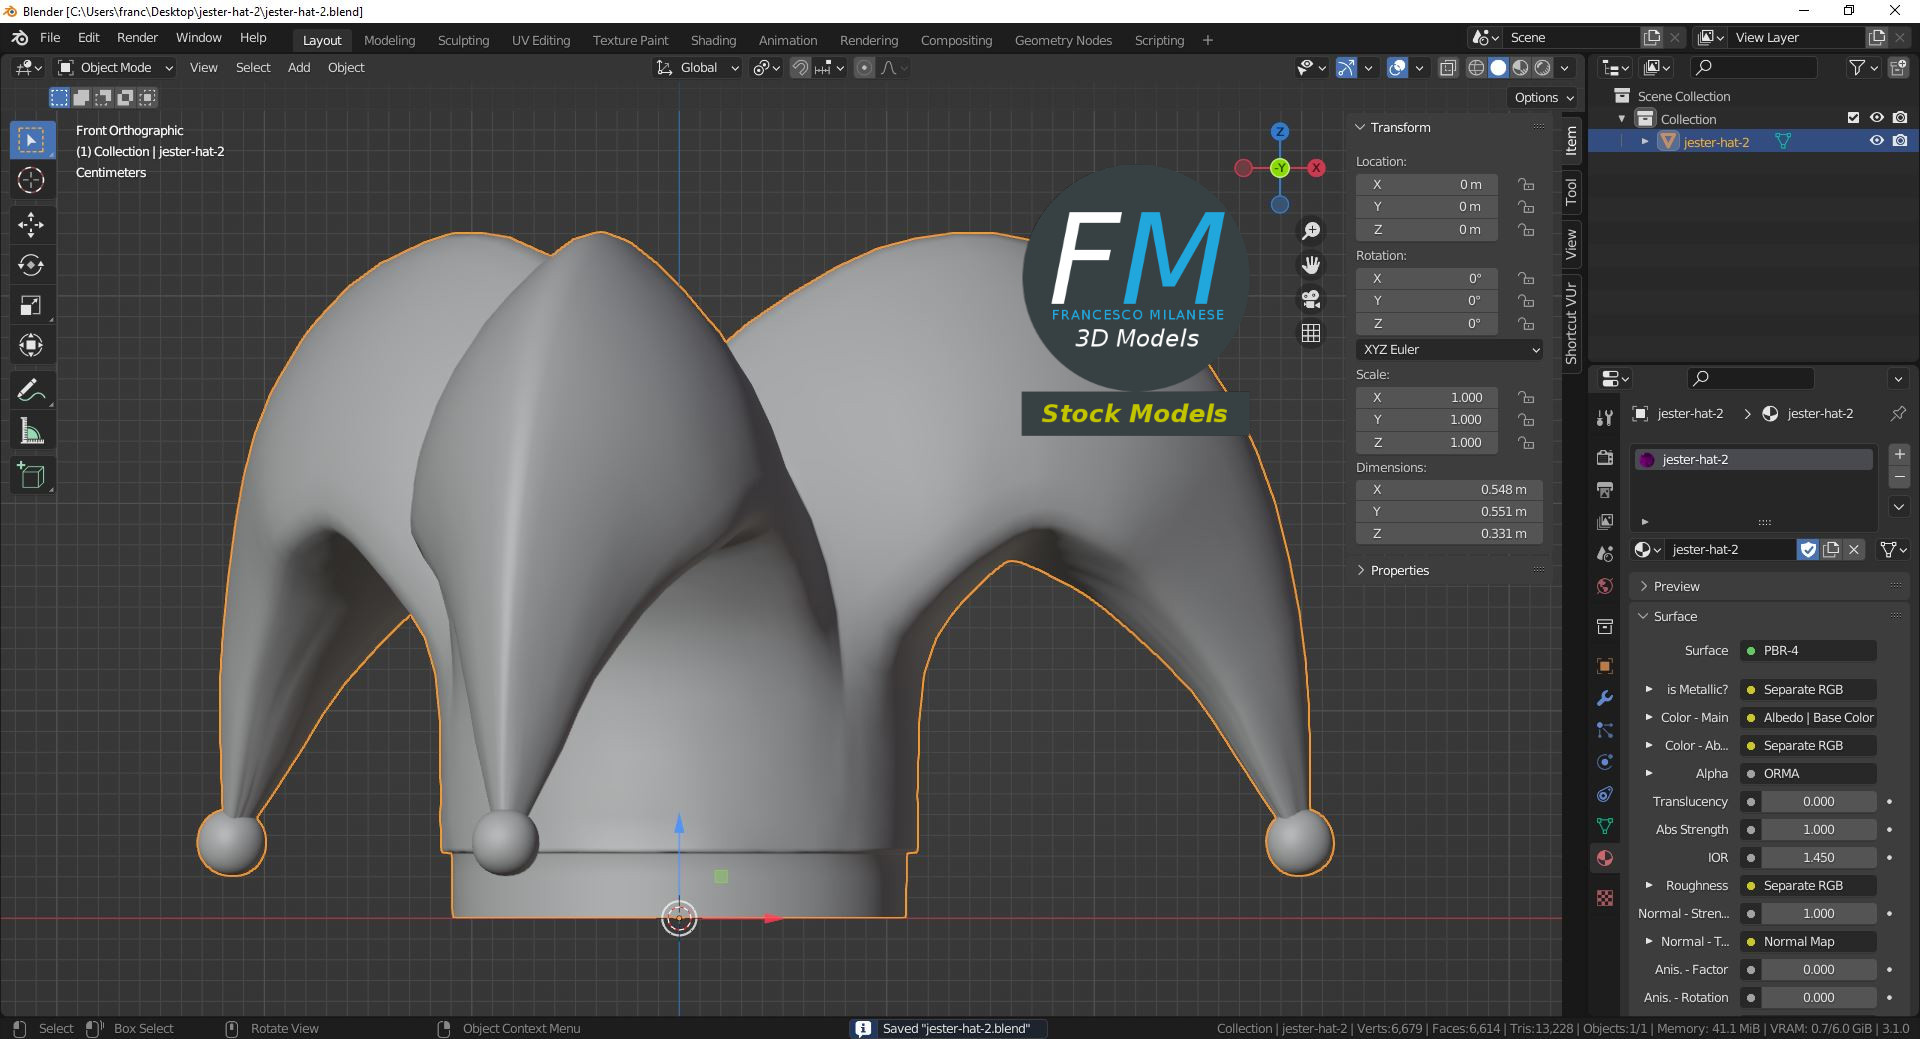
Task: Click the PBR-4 surface shader button
Action: coord(1808,651)
